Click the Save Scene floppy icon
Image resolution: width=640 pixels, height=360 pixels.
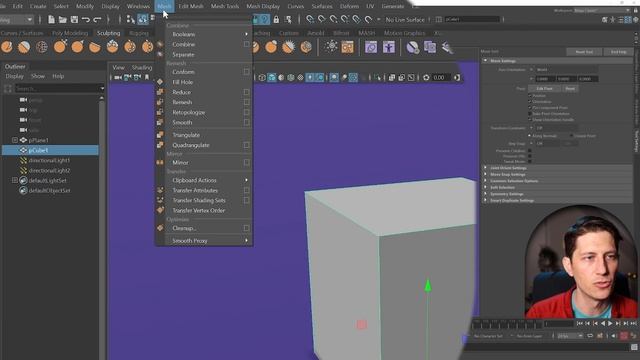(x=74, y=19)
